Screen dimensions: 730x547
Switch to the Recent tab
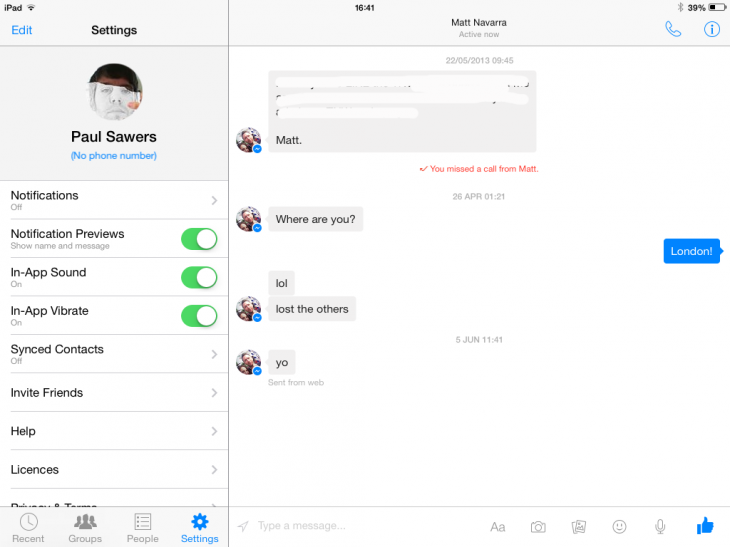point(28,528)
